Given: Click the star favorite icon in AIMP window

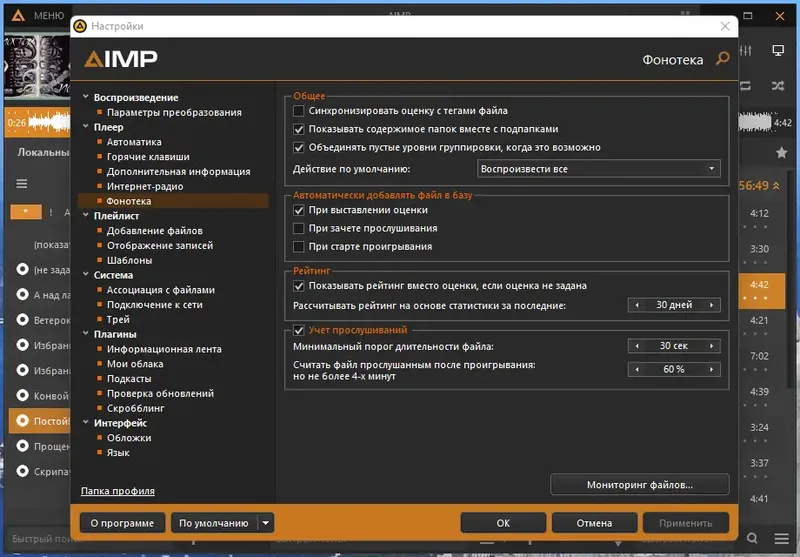Looking at the screenshot, I should tap(781, 153).
